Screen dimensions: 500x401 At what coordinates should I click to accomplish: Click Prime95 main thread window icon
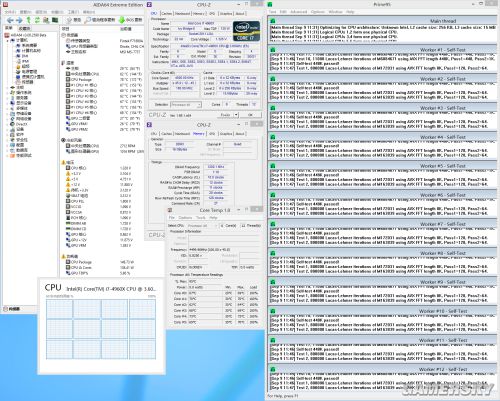pyautogui.click(x=273, y=21)
